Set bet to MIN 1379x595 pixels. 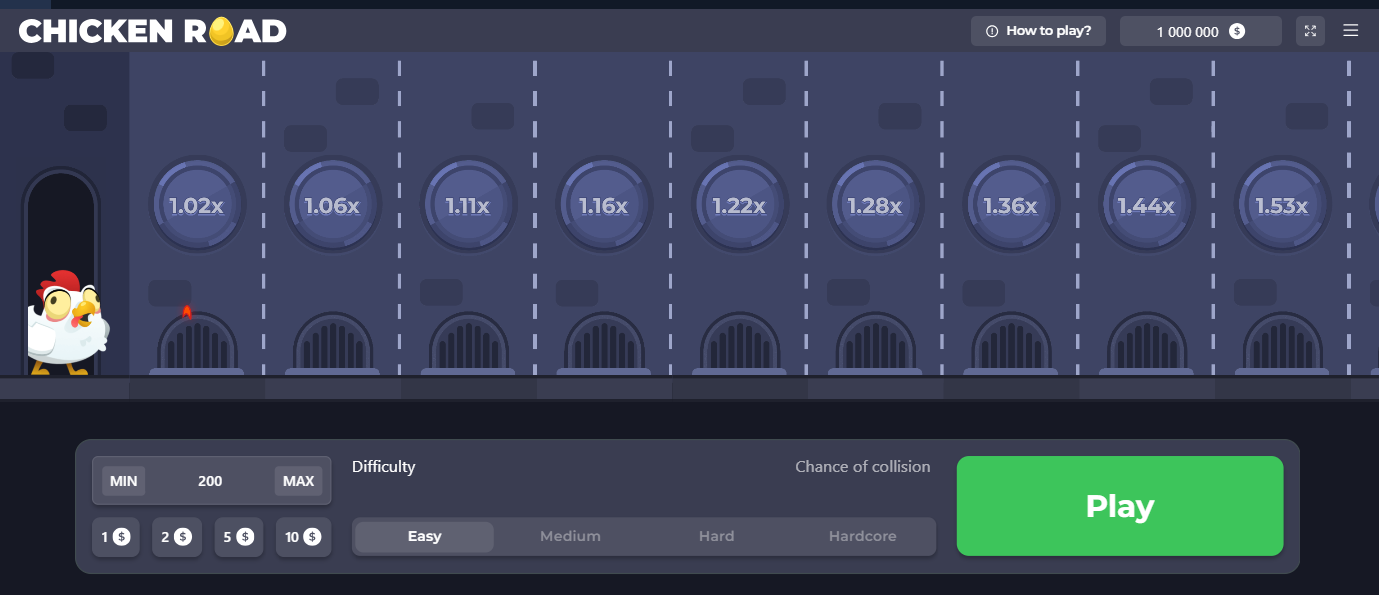tap(124, 481)
